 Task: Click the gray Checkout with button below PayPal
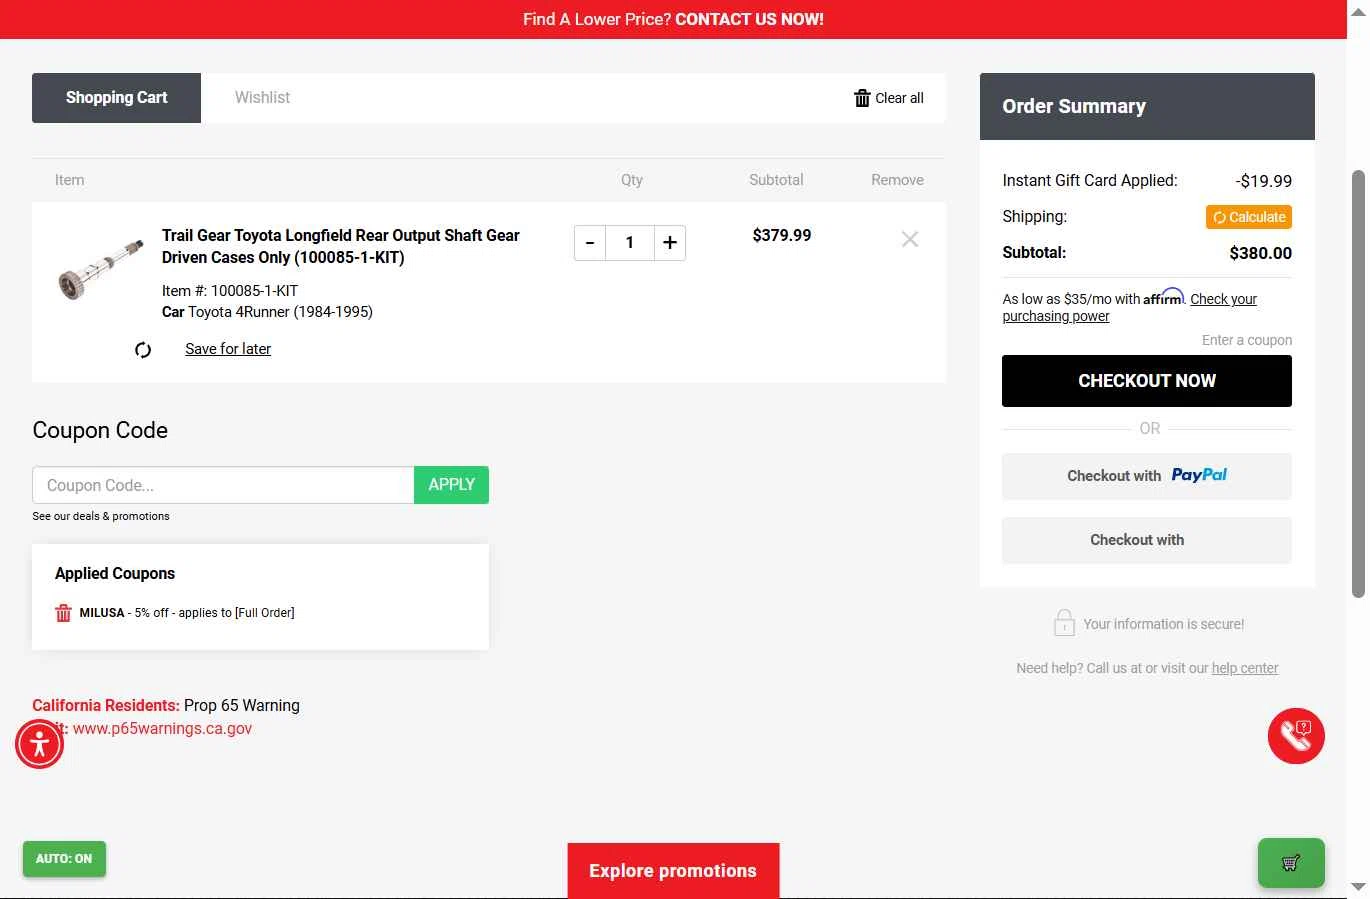(x=1147, y=540)
